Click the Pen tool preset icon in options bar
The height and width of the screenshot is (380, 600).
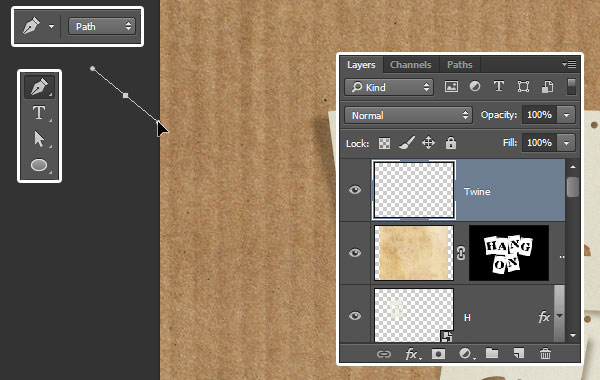click(31, 26)
